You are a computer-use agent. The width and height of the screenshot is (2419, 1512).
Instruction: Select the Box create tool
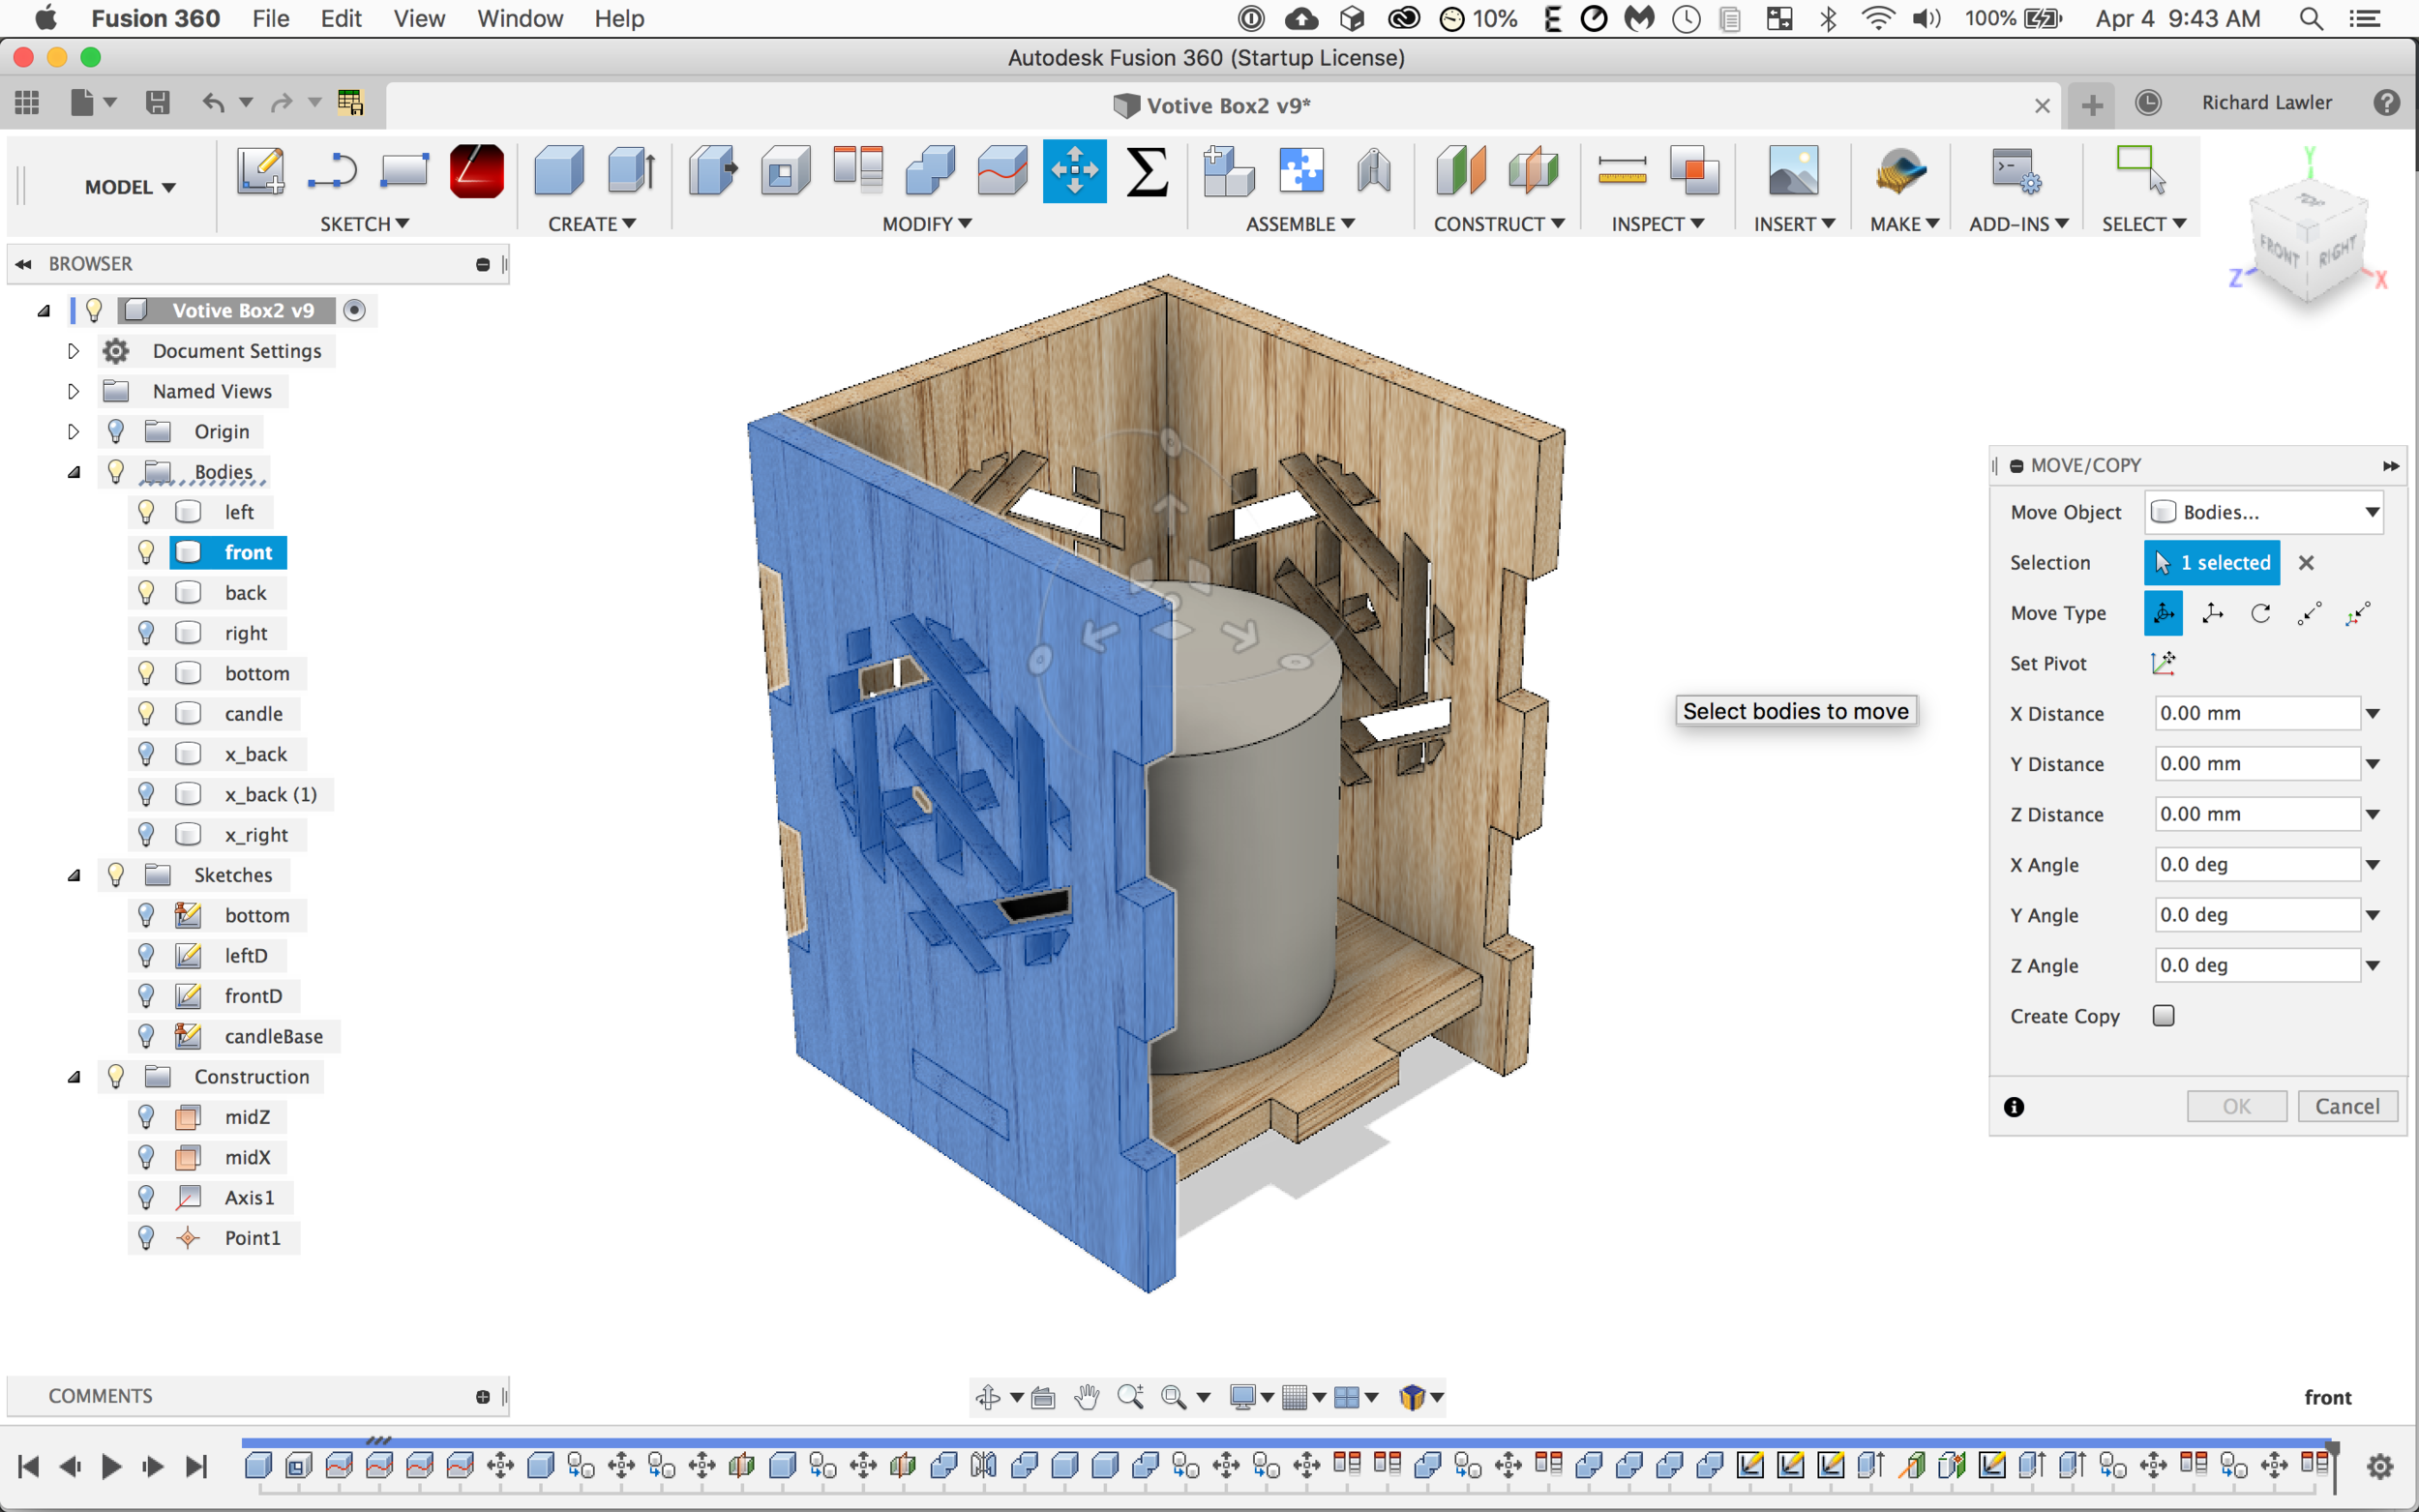(559, 171)
